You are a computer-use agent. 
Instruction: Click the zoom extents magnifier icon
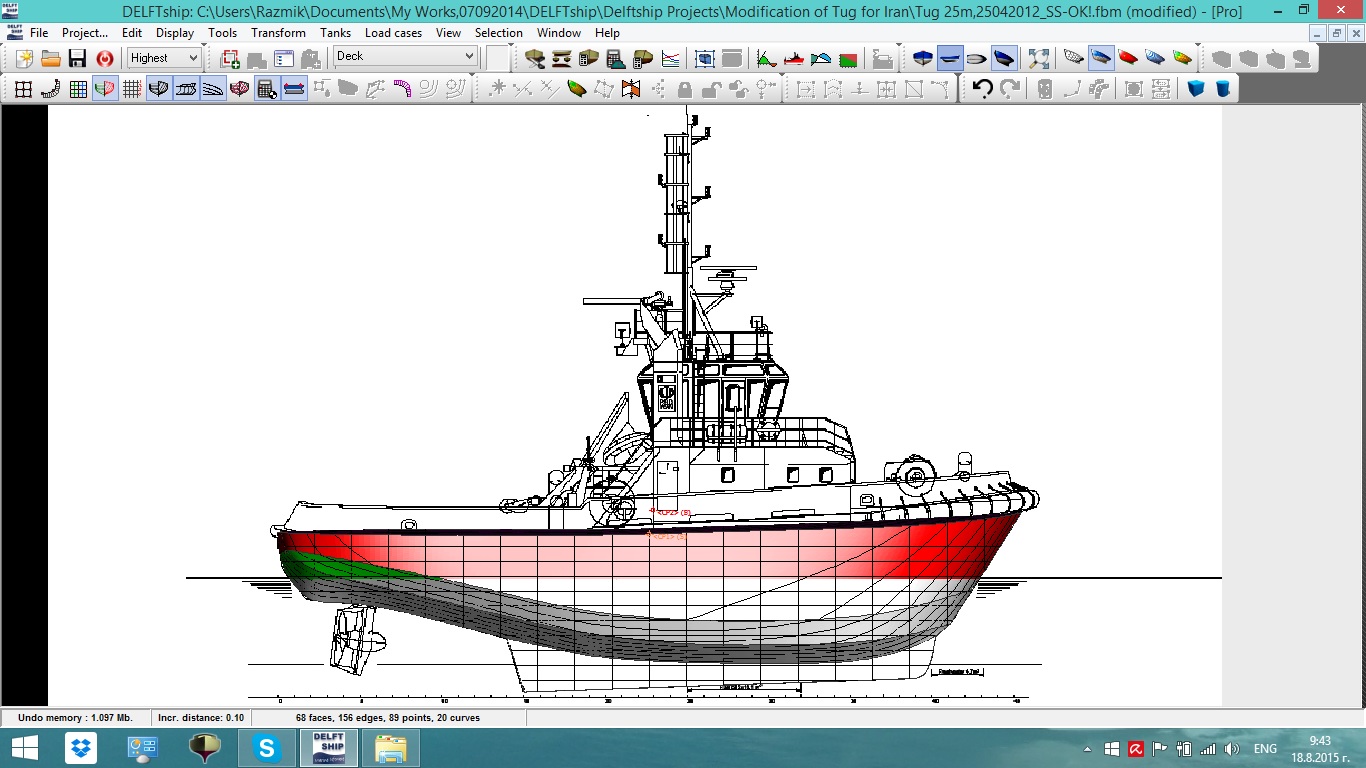pyautogui.click(x=1038, y=58)
